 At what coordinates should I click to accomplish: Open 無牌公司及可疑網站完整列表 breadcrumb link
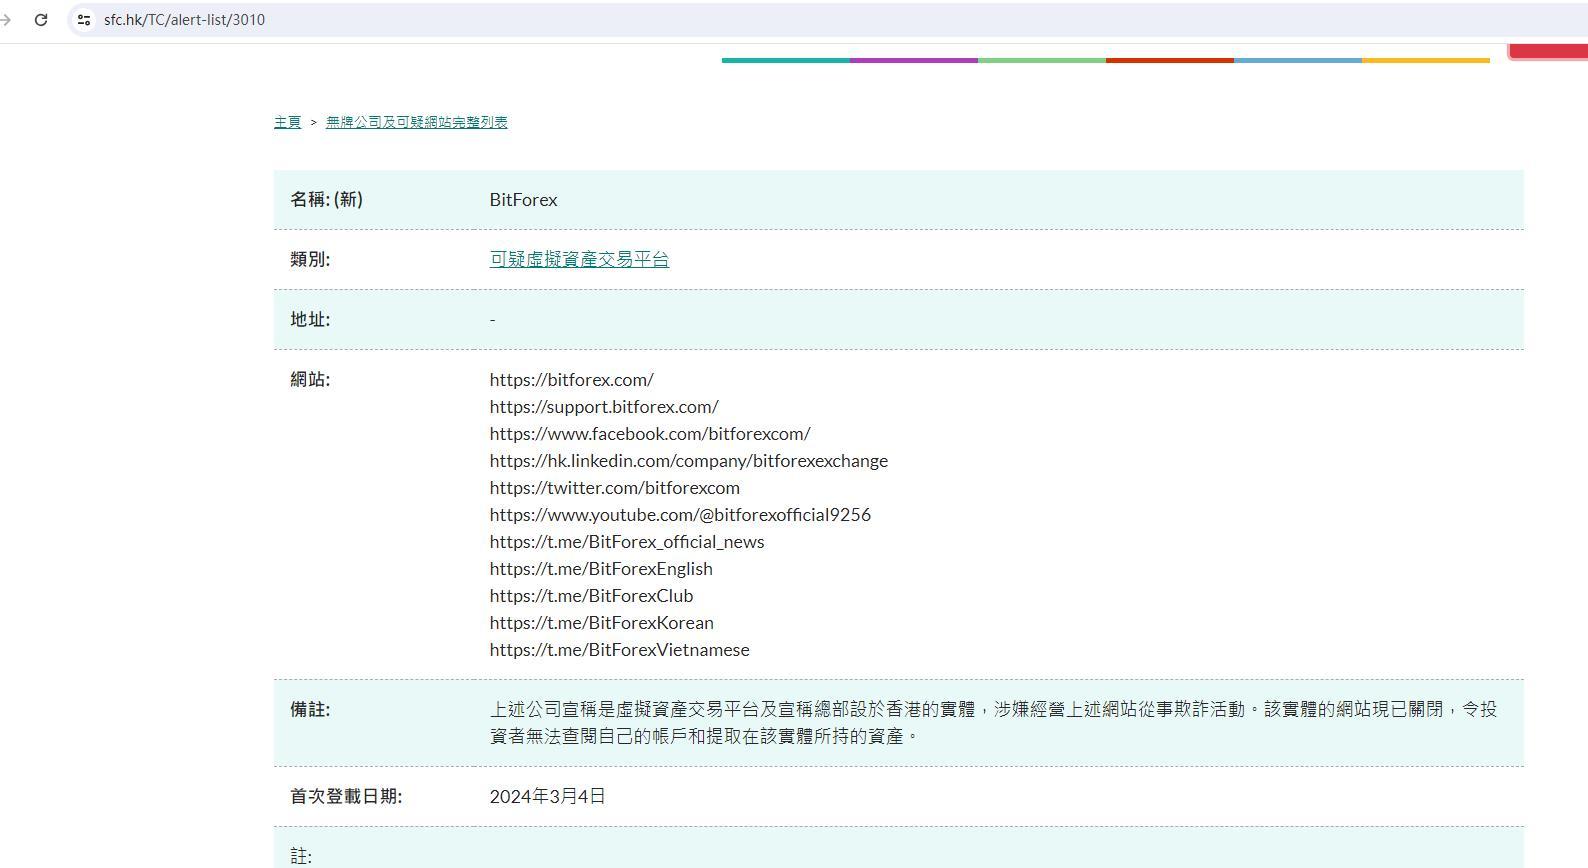tap(416, 122)
